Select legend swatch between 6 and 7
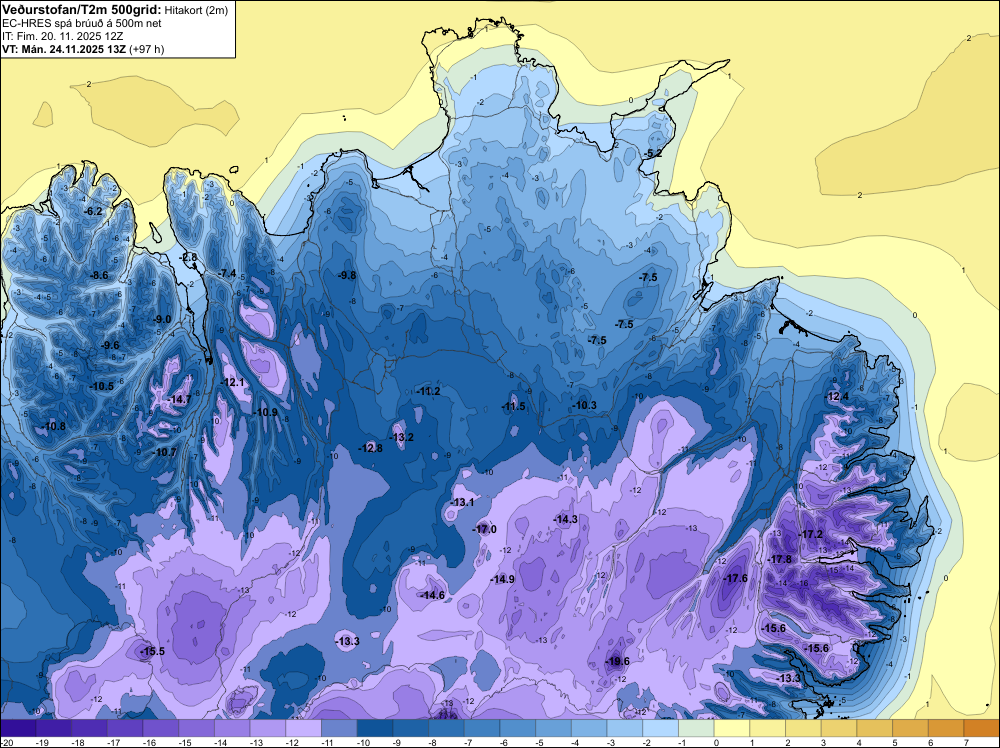 click(946, 728)
